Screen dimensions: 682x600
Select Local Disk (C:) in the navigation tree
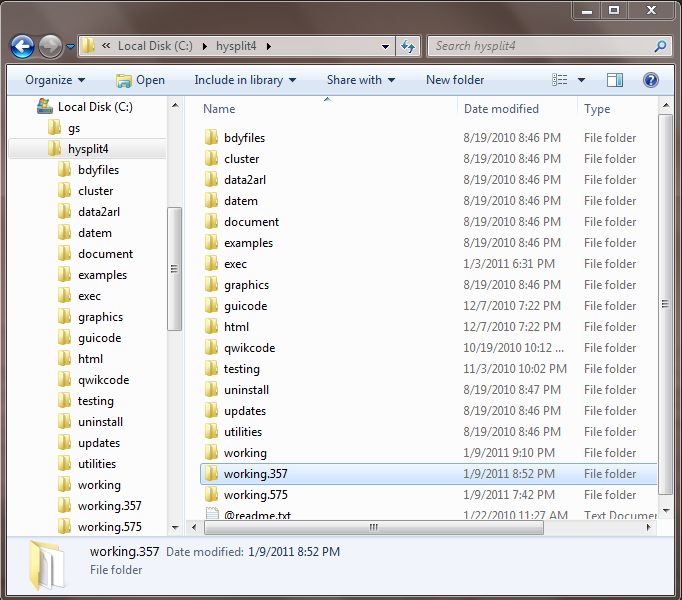point(95,107)
